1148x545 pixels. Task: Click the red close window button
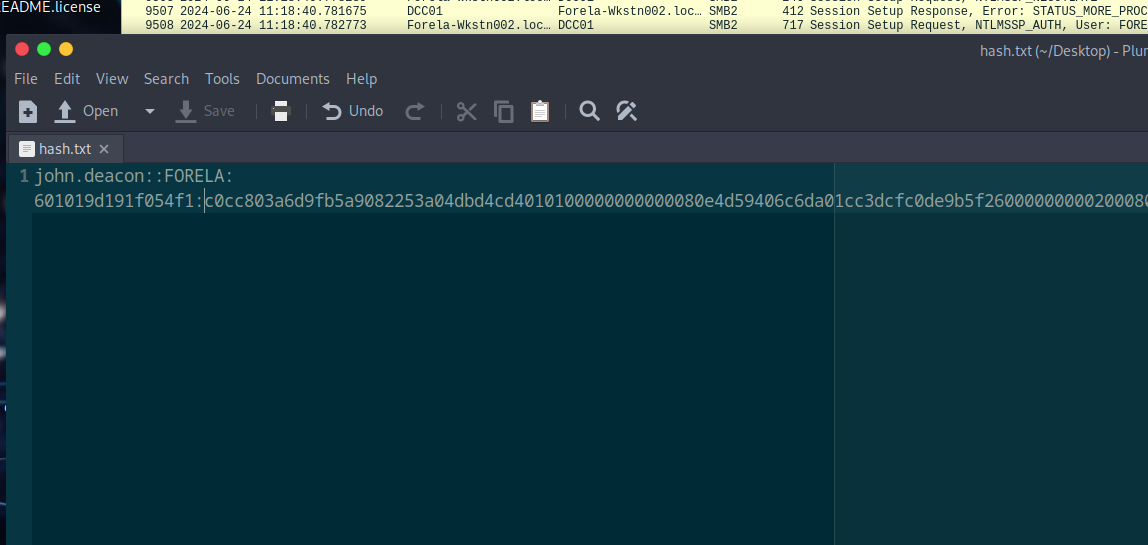pos(22,50)
